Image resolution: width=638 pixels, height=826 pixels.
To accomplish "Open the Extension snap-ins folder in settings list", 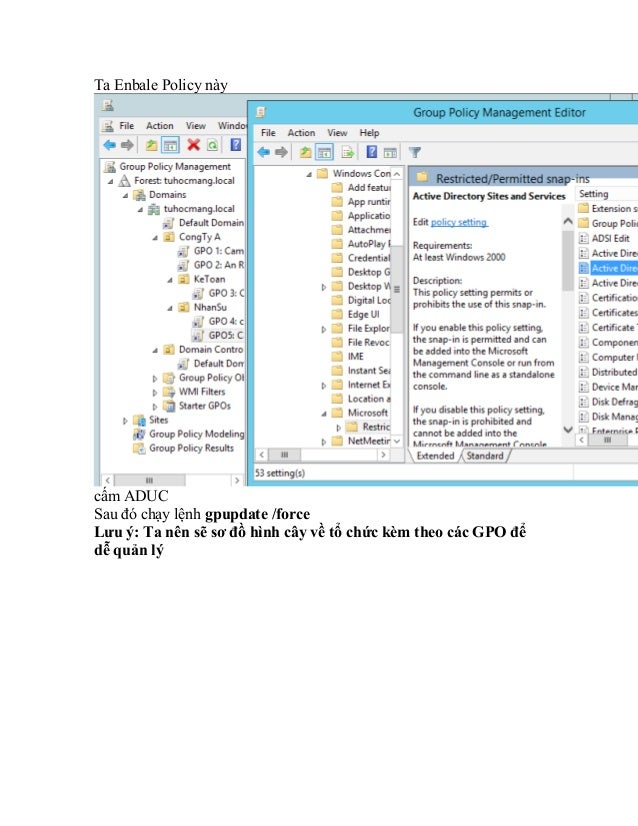I will [x=608, y=209].
